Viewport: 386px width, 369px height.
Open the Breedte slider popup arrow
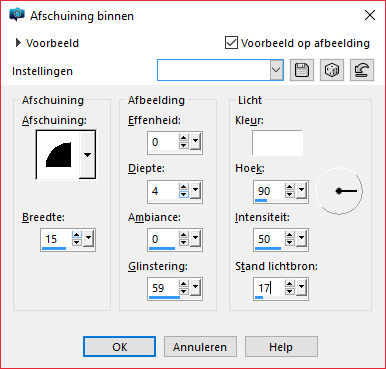coord(88,239)
